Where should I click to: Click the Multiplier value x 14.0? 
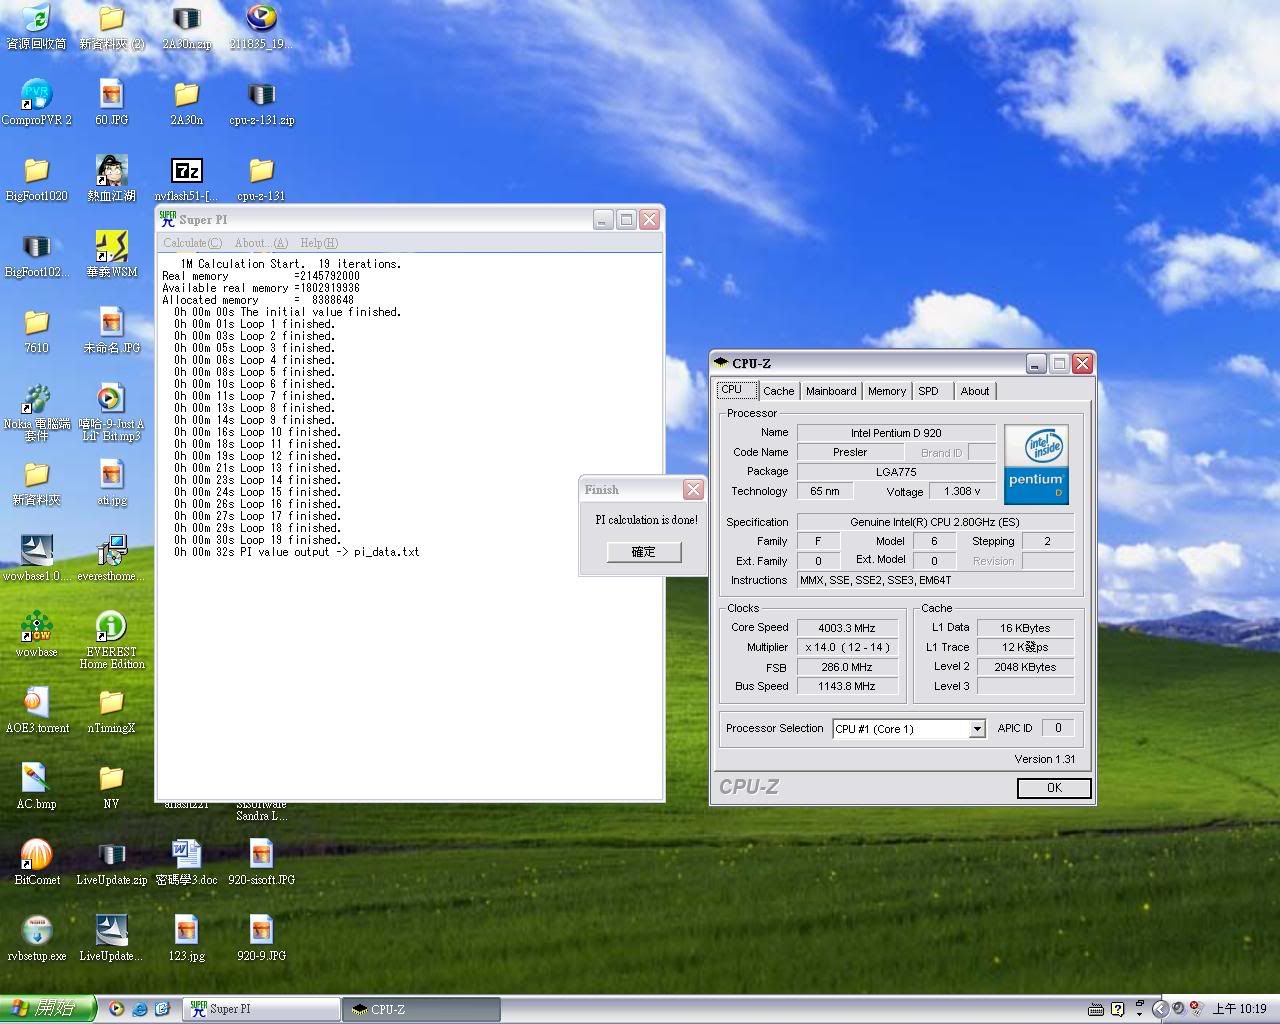pos(846,647)
